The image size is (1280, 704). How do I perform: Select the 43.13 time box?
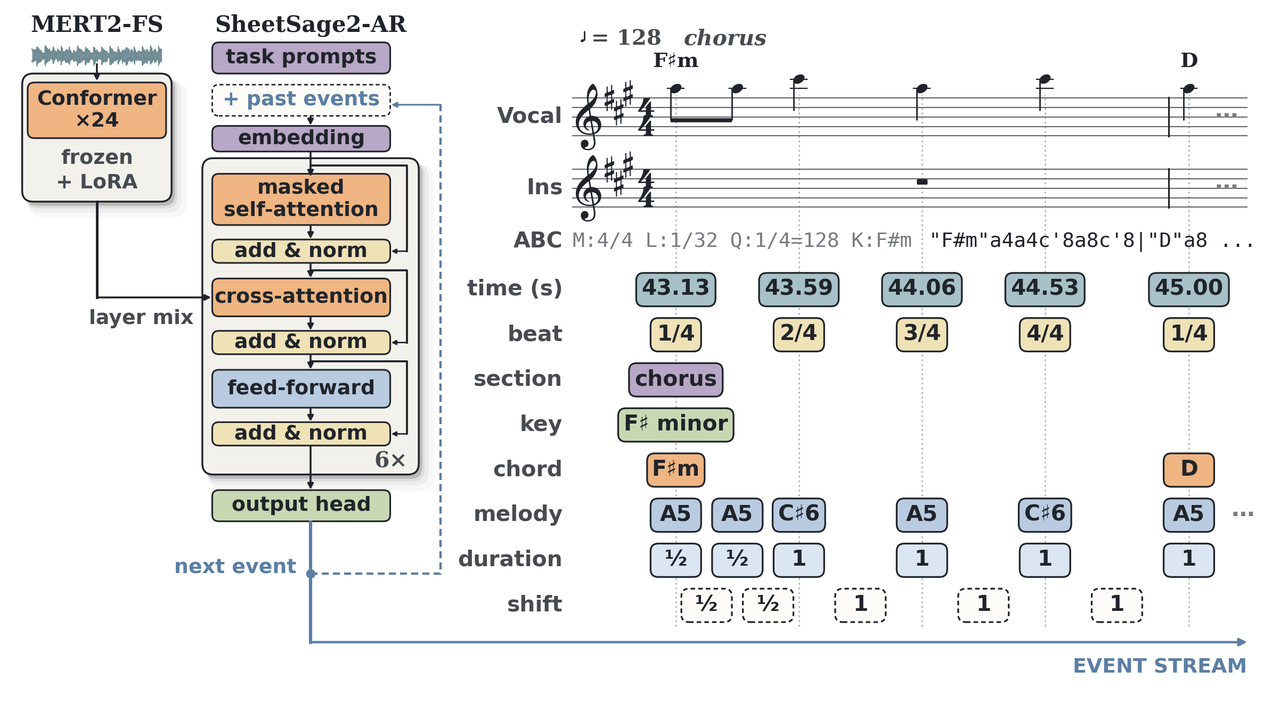[676, 289]
